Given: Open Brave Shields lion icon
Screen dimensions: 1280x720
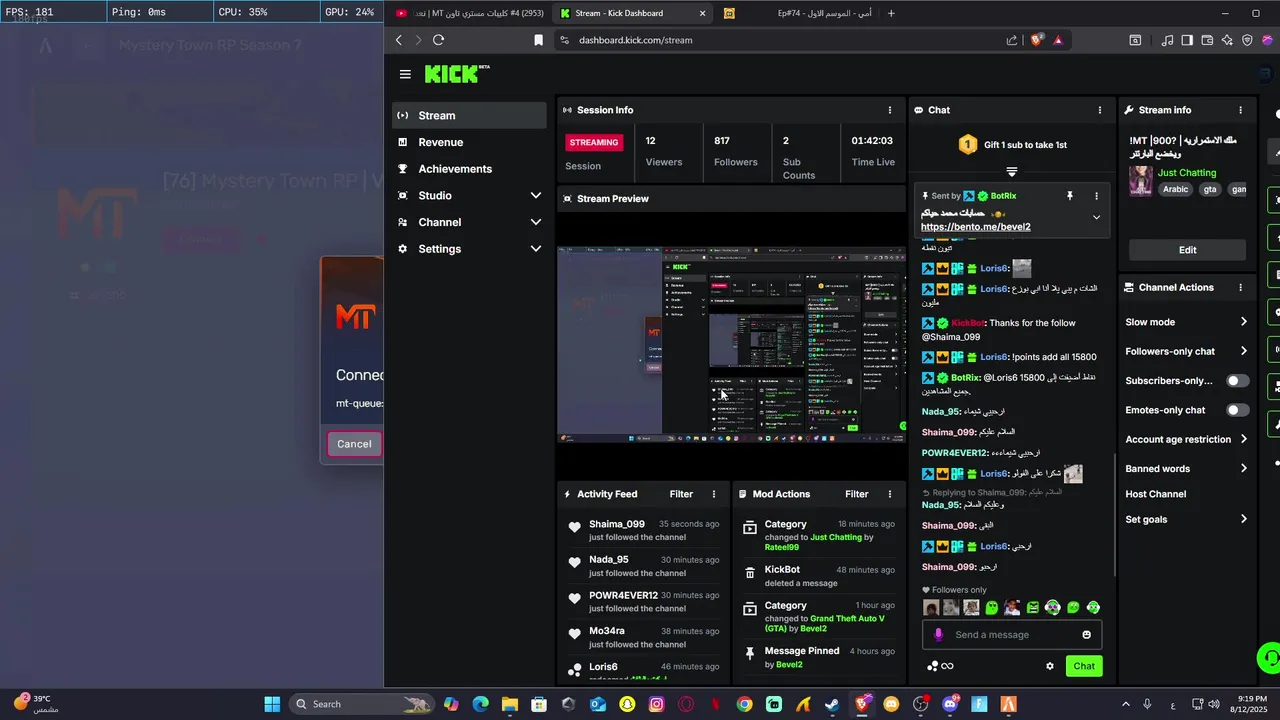Looking at the screenshot, I should 1037,40.
